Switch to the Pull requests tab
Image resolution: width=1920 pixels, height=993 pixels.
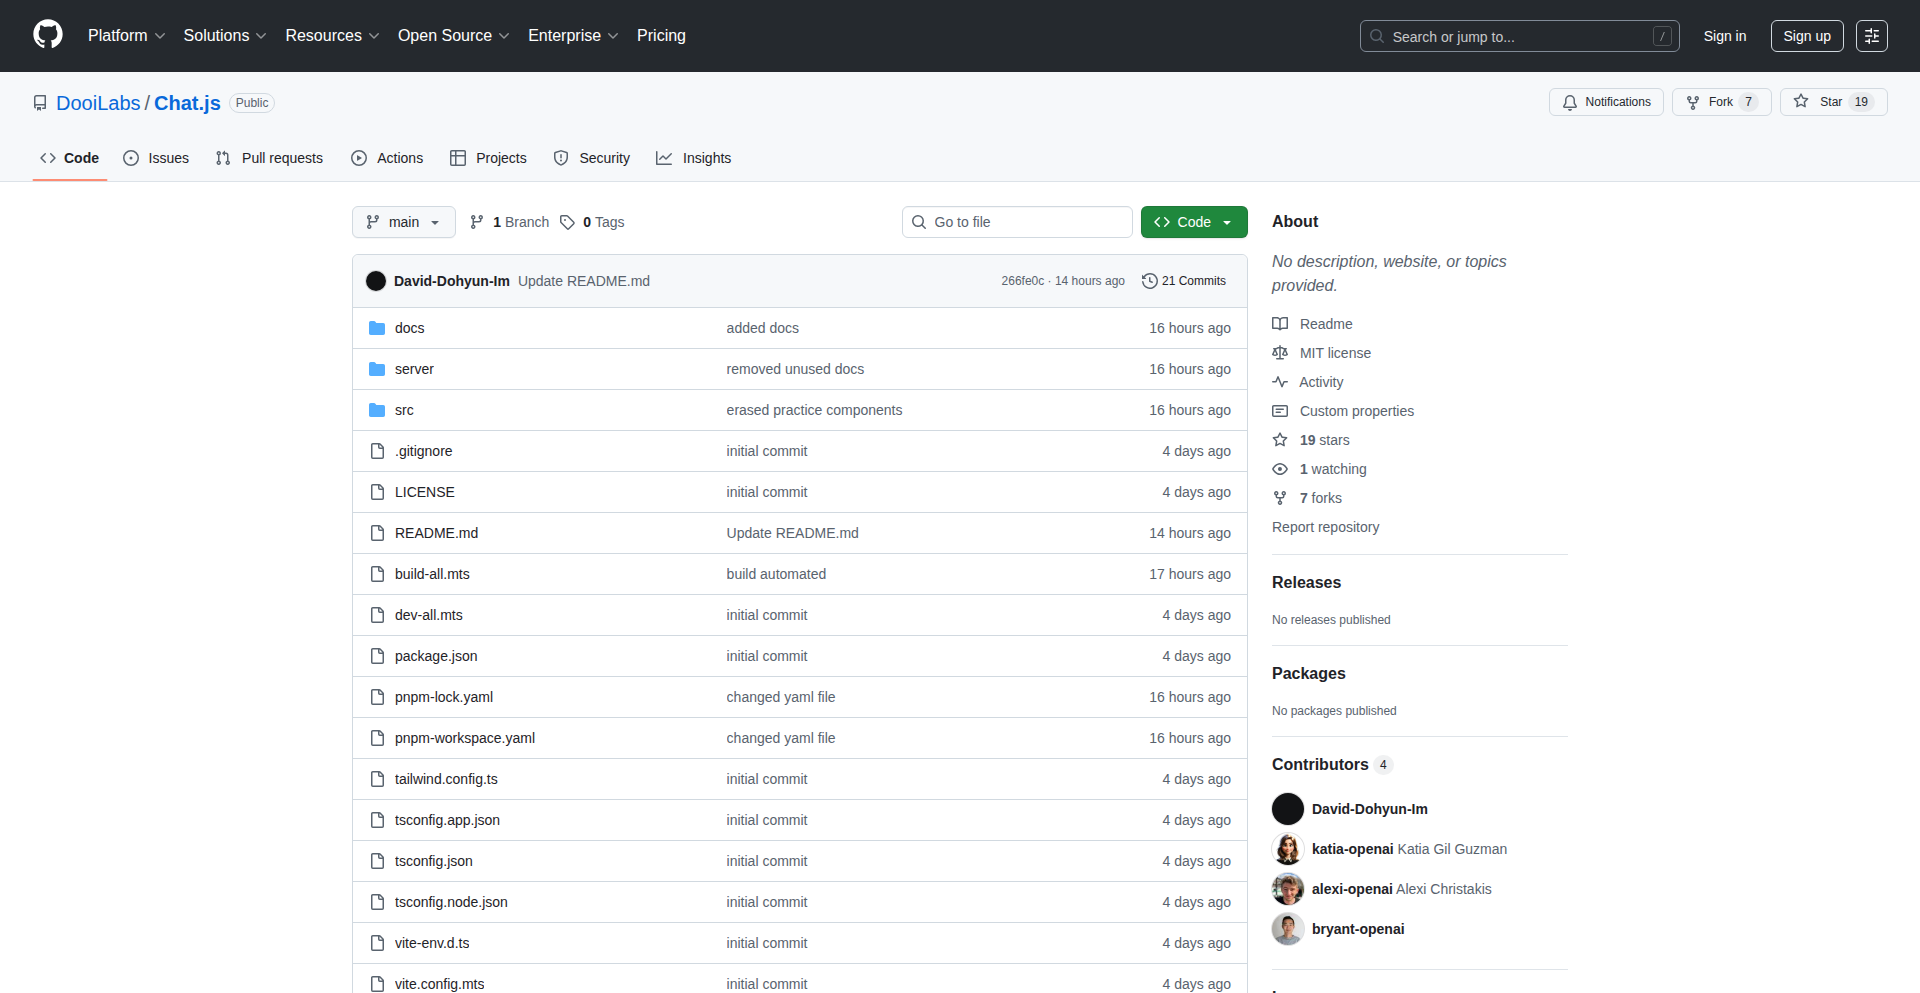(270, 158)
